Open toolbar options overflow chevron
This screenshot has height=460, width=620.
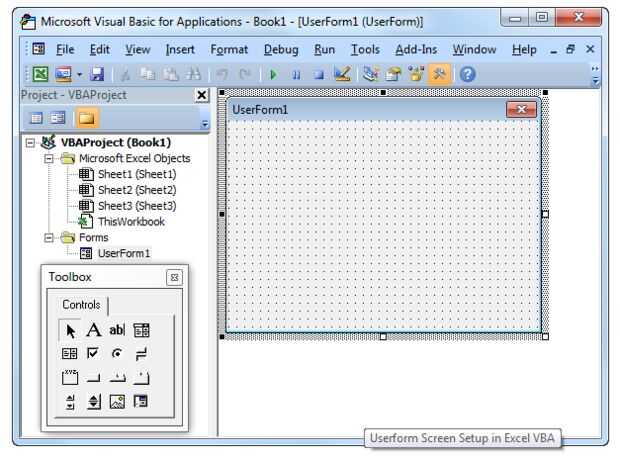pos(595,76)
